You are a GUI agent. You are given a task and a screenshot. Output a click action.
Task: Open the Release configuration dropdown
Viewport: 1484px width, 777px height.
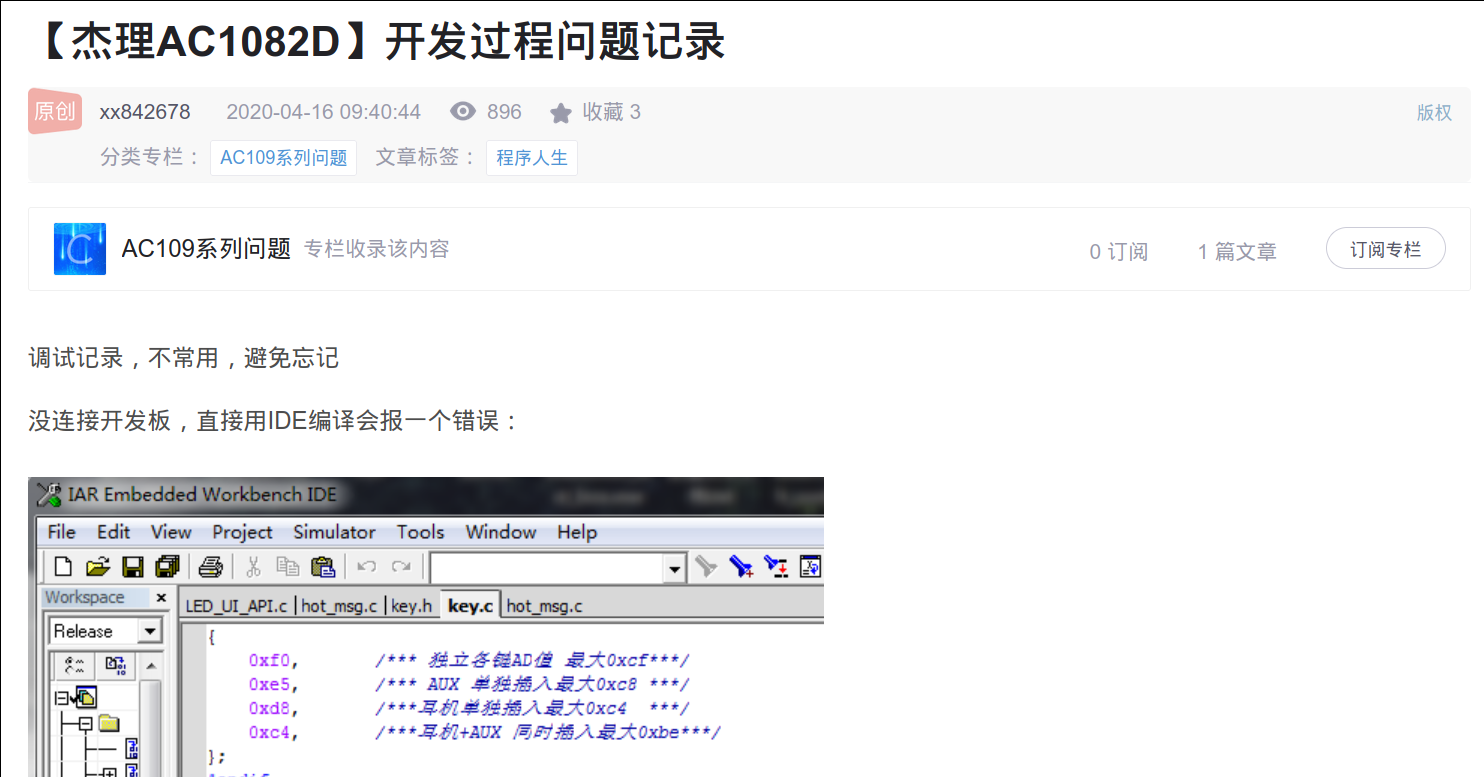(150, 631)
